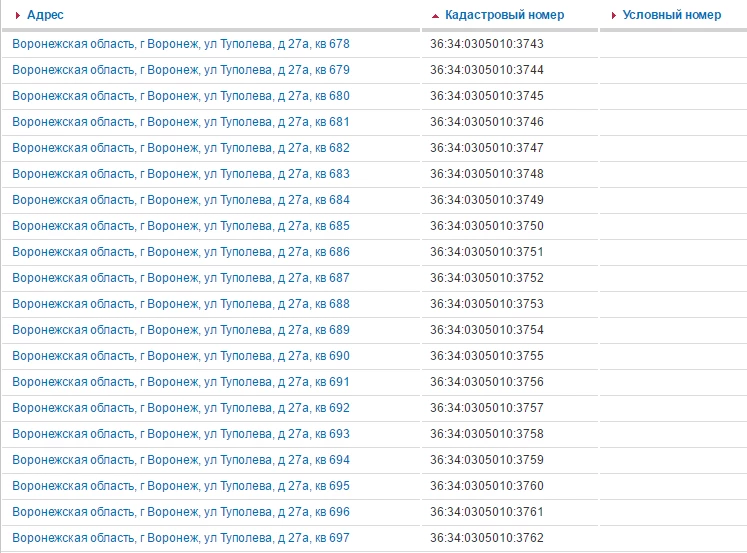Screen dimensions: 747x553
Task: Open address link for кв 683
Action: 181,174
